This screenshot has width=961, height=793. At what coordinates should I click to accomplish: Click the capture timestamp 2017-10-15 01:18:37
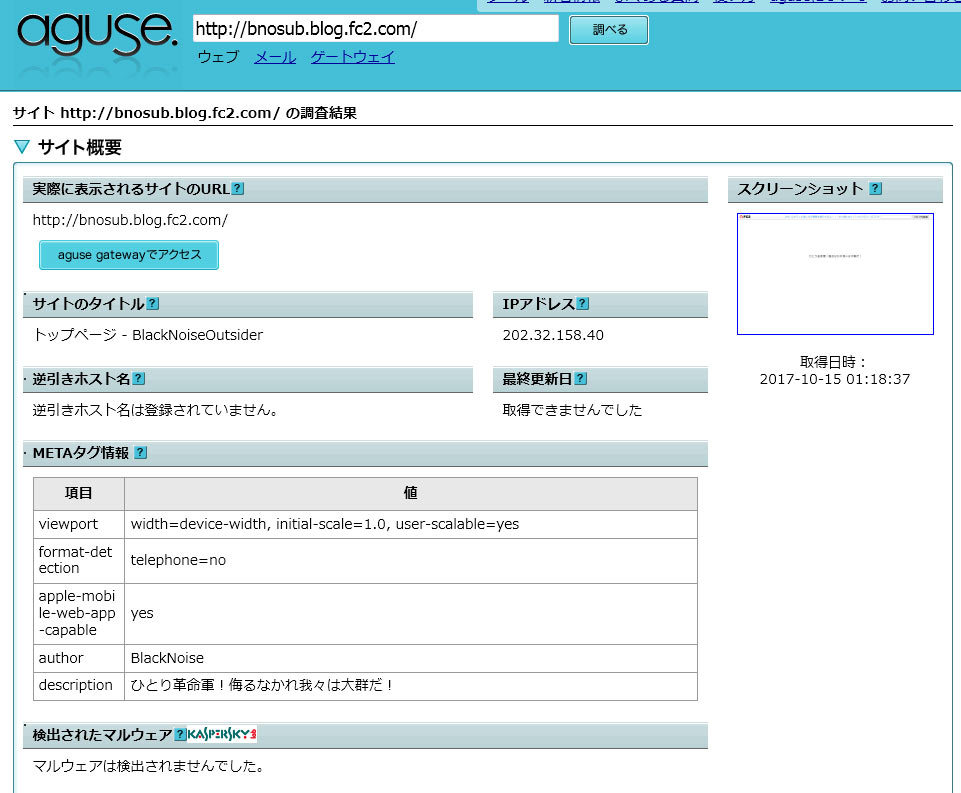pyautogui.click(x=835, y=379)
